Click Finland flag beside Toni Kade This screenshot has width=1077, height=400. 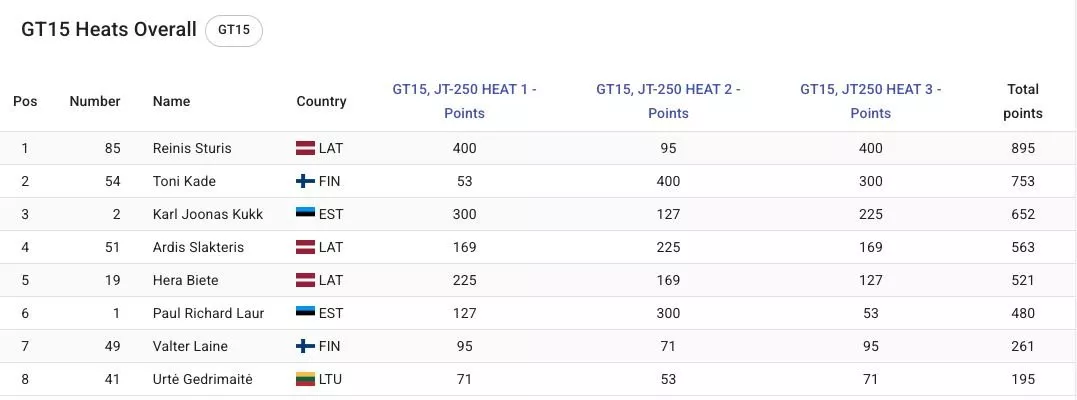click(x=305, y=181)
